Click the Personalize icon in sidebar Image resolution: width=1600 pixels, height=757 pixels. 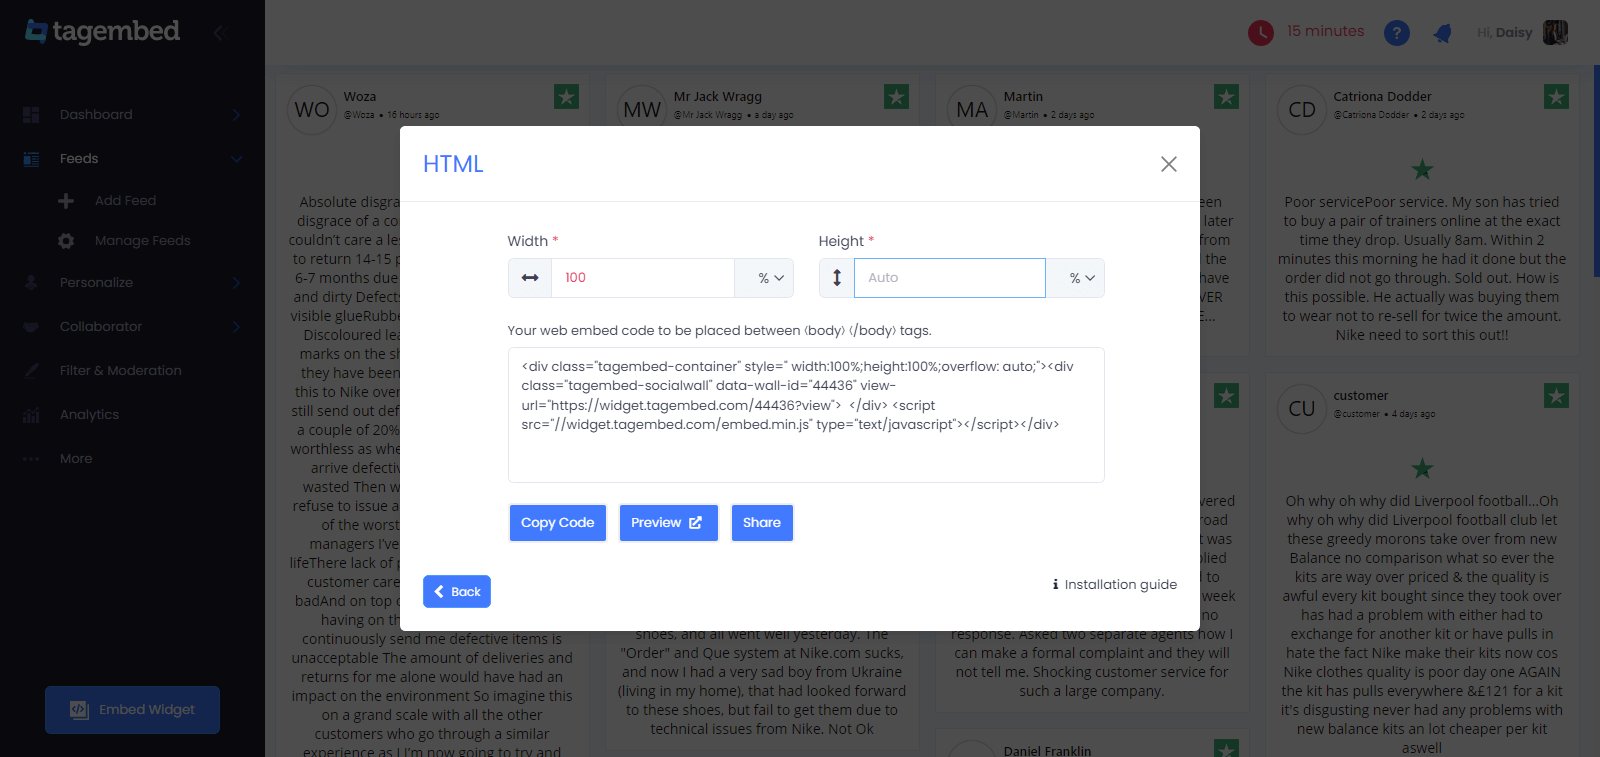32,283
